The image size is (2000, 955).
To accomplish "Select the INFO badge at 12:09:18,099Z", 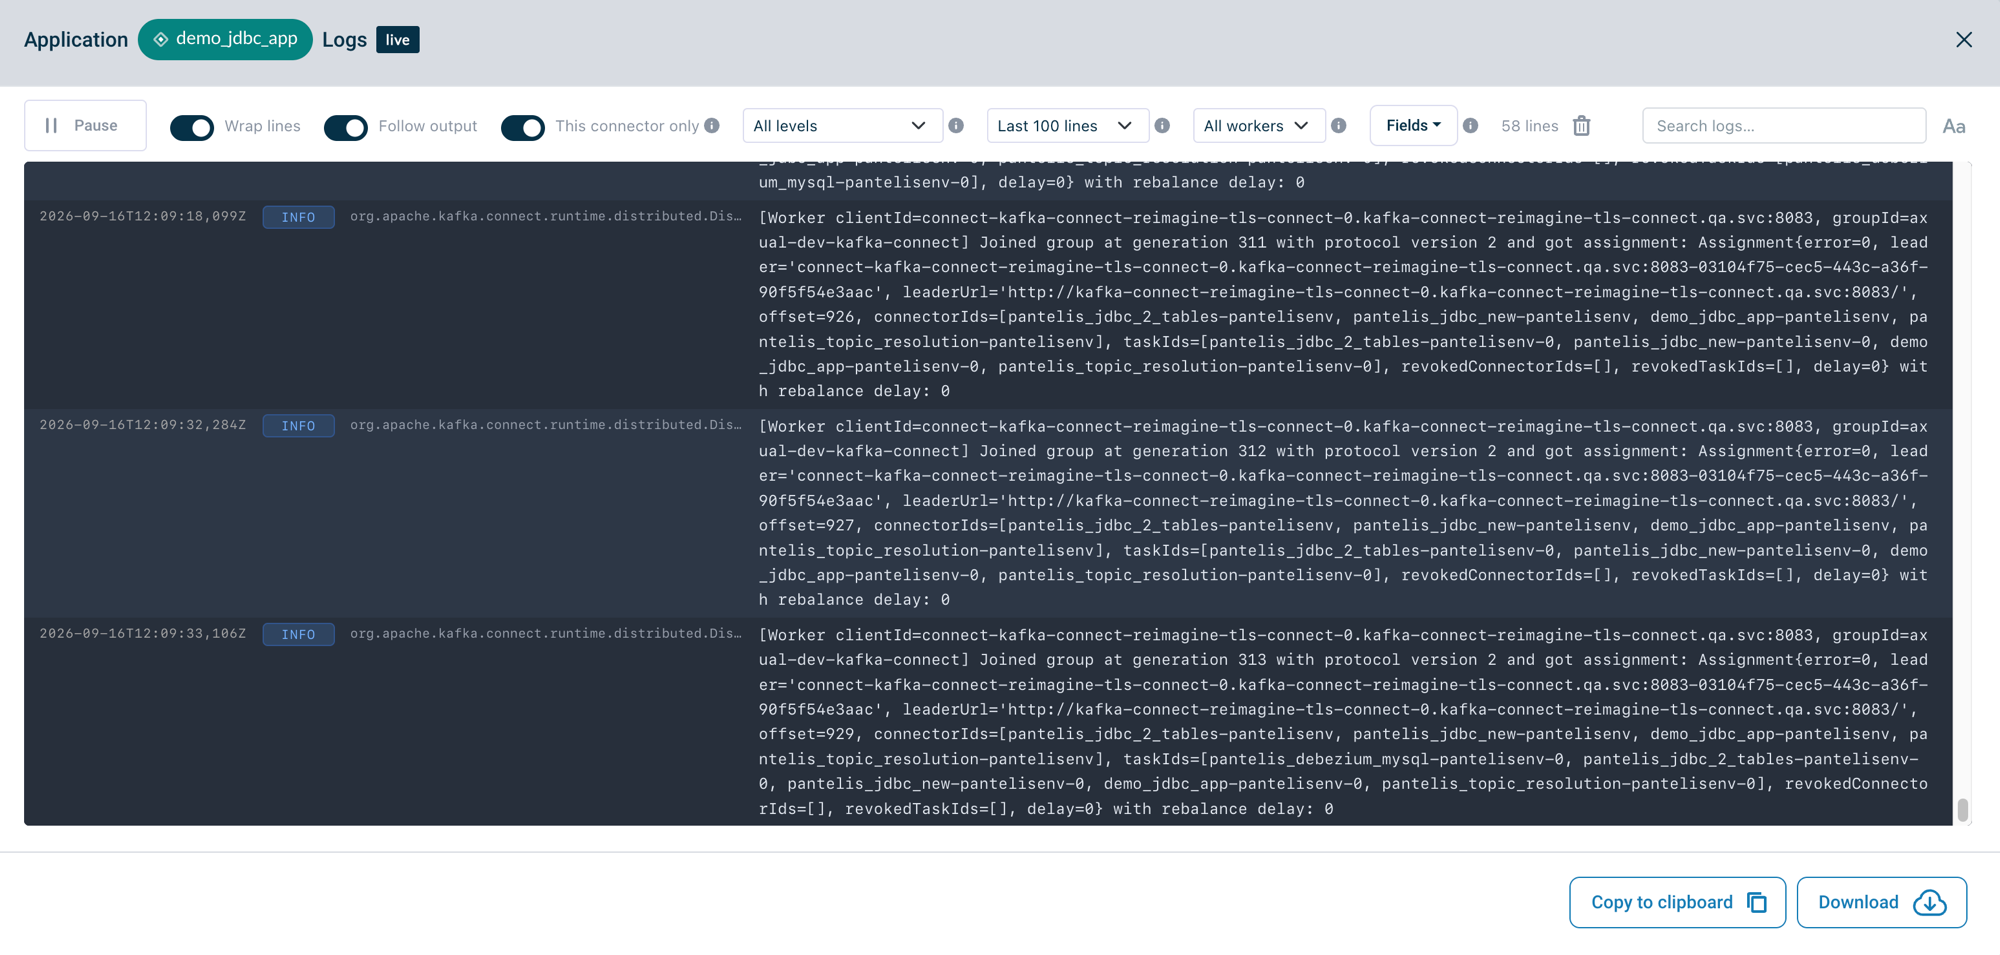I will coord(298,217).
